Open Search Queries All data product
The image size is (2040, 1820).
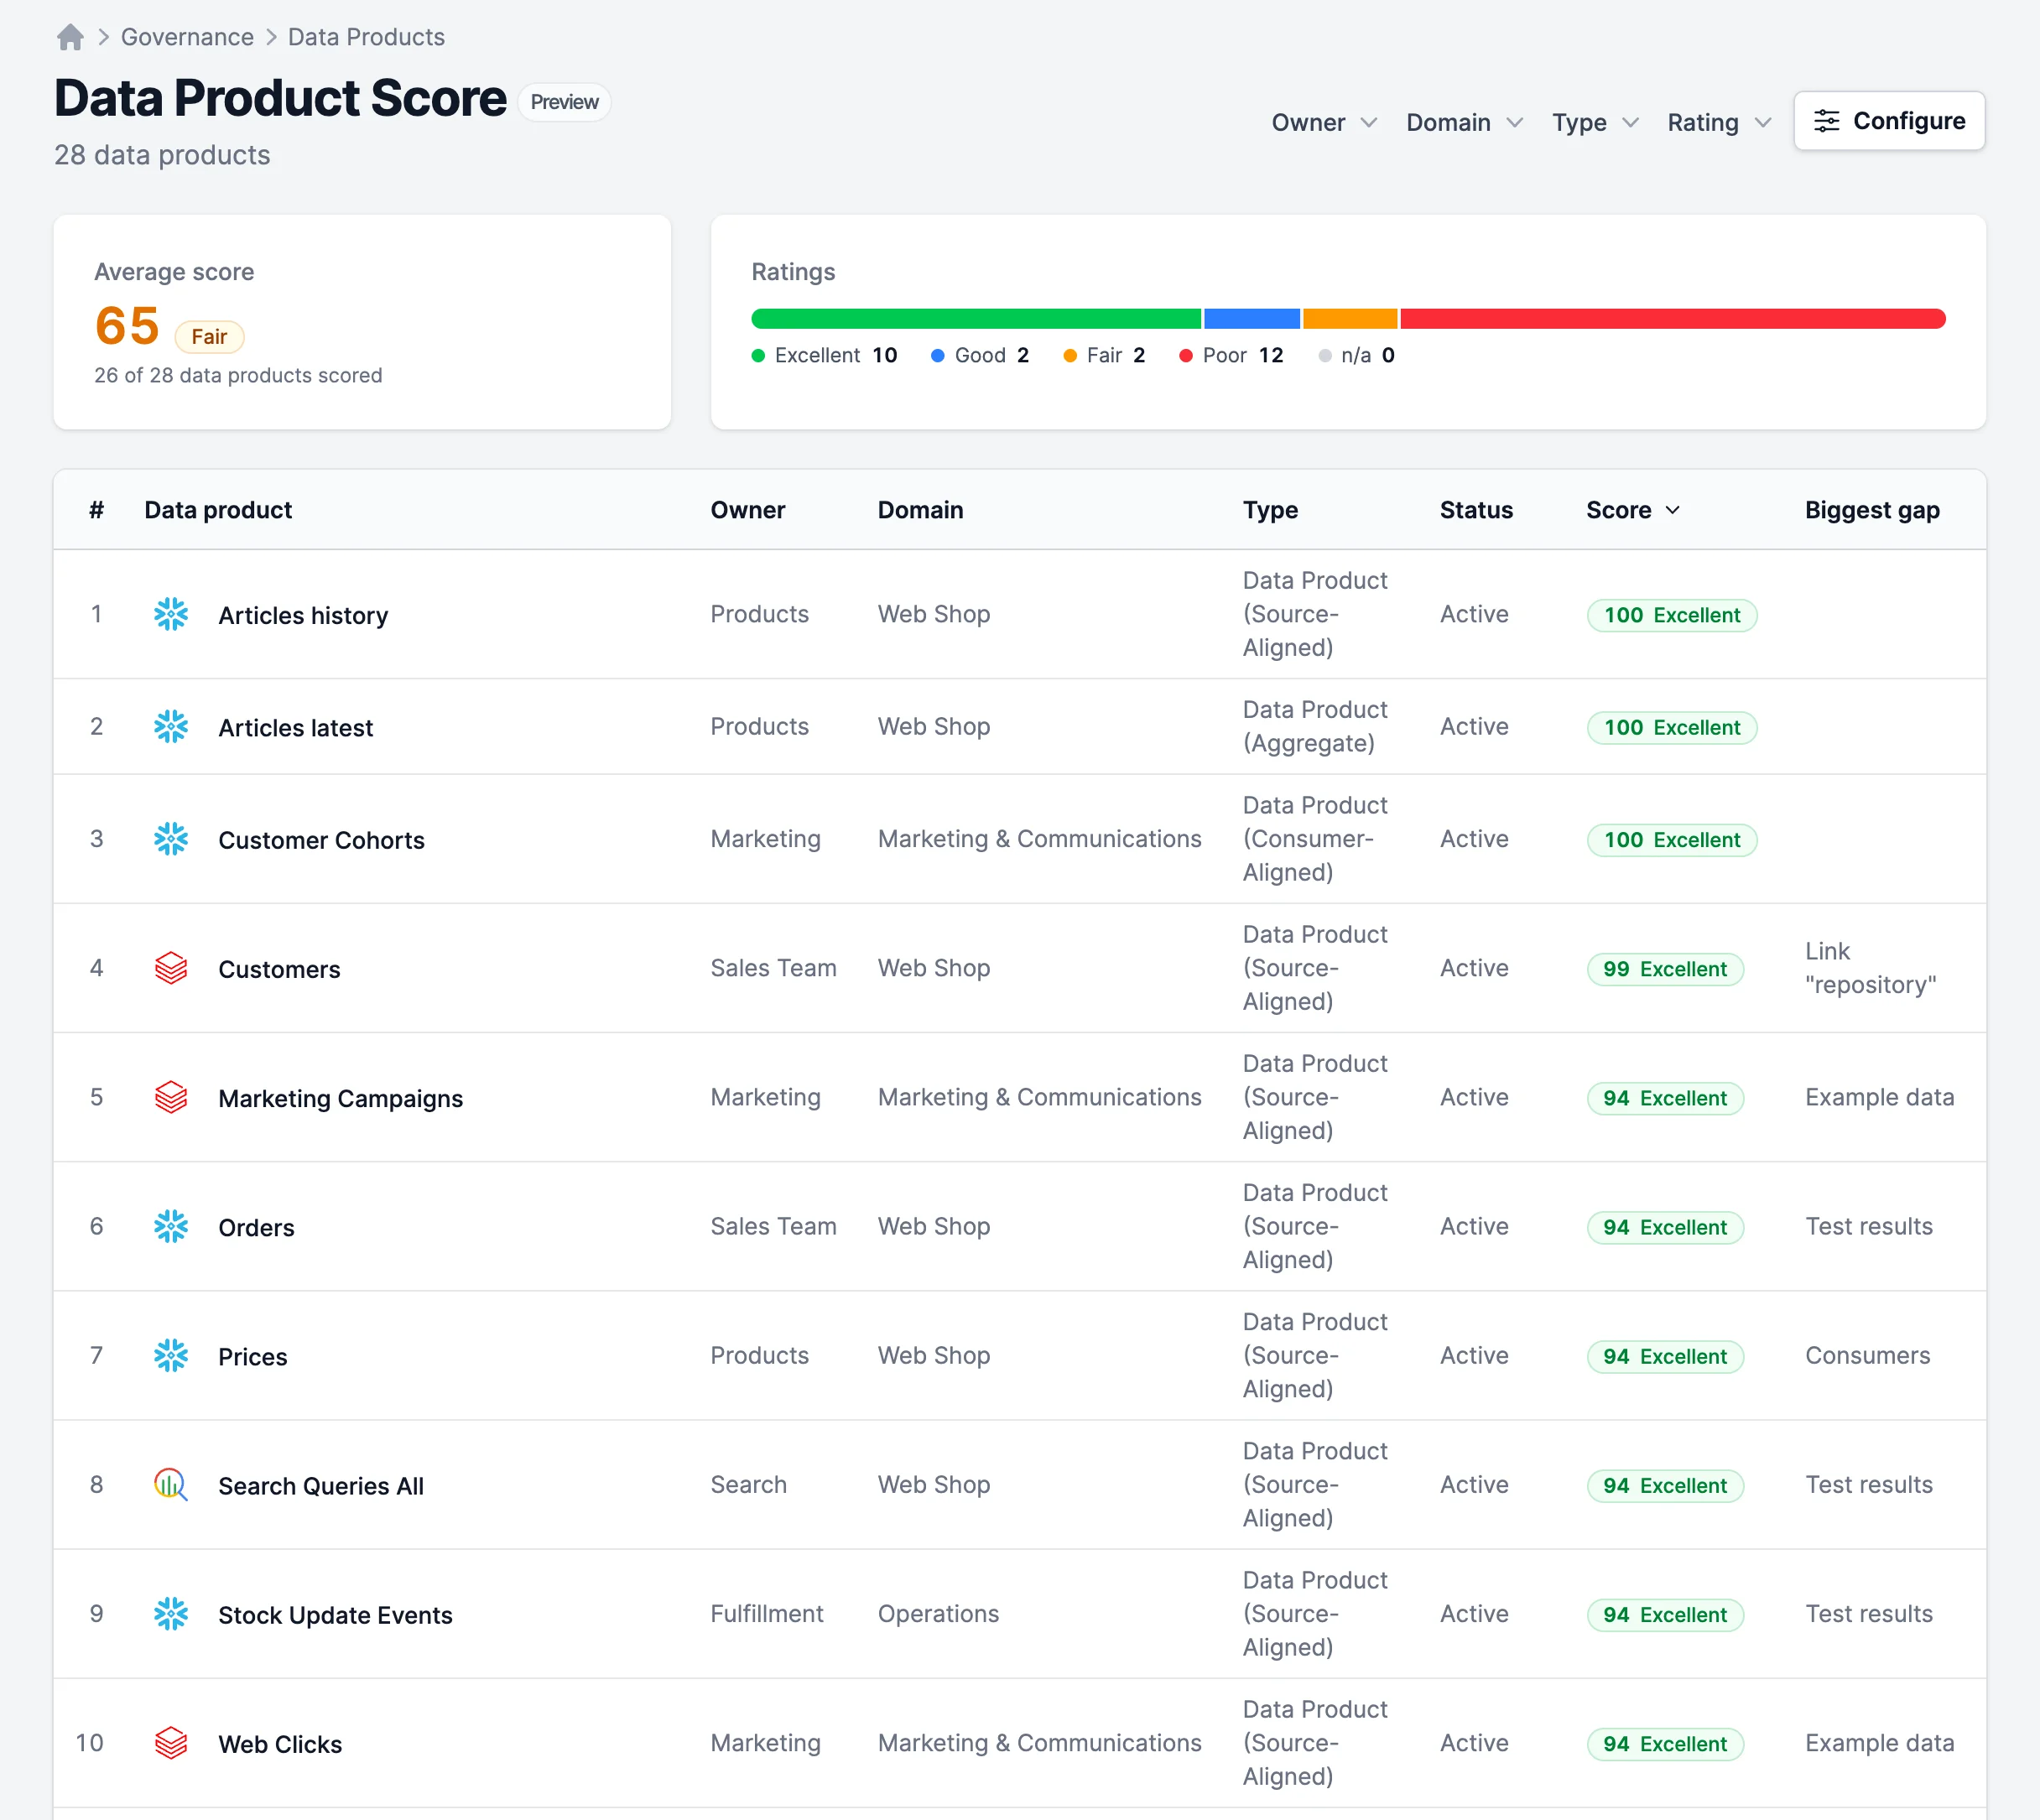coord(321,1485)
